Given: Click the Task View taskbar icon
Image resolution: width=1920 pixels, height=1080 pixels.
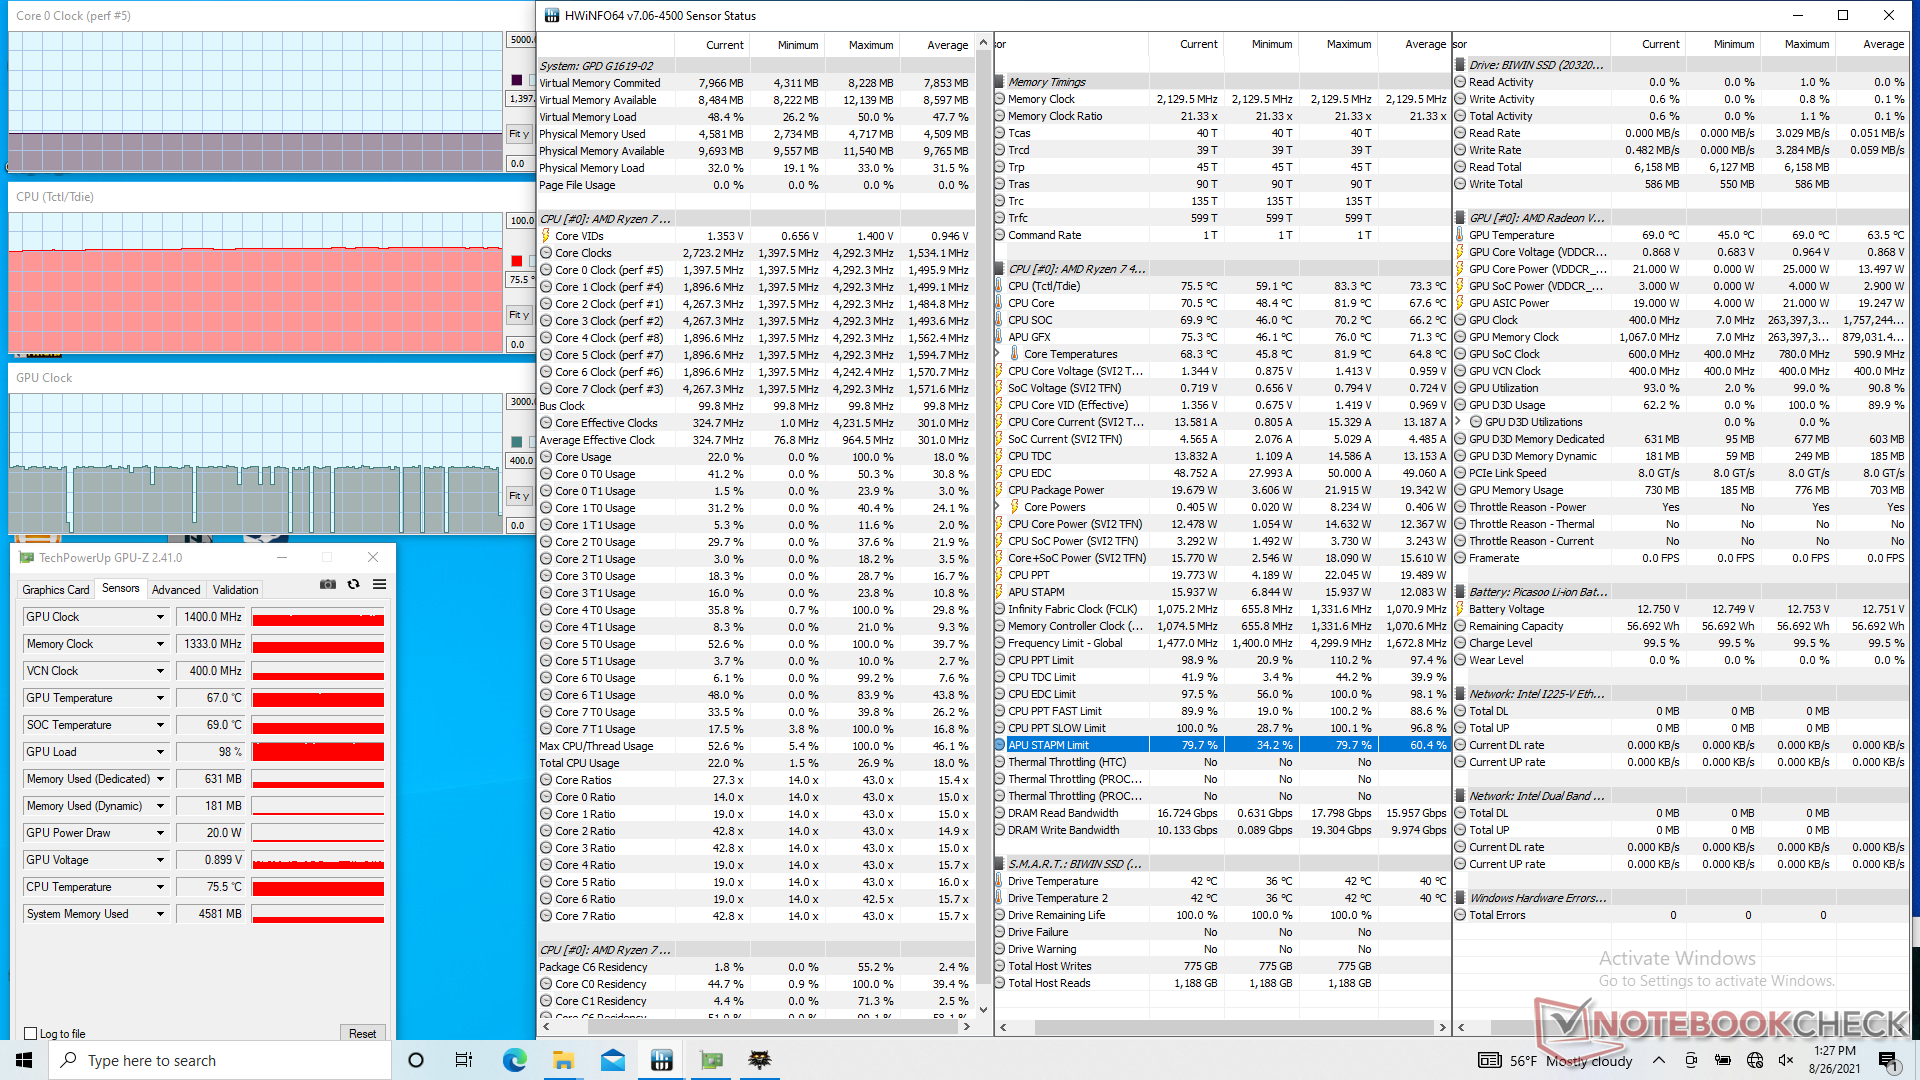Looking at the screenshot, I should pos(464,1060).
